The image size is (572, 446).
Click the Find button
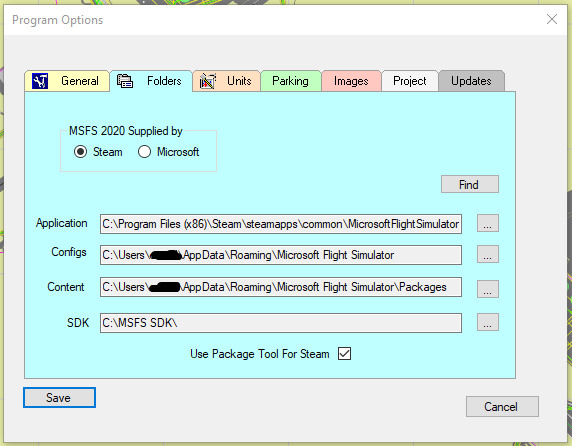tap(469, 185)
